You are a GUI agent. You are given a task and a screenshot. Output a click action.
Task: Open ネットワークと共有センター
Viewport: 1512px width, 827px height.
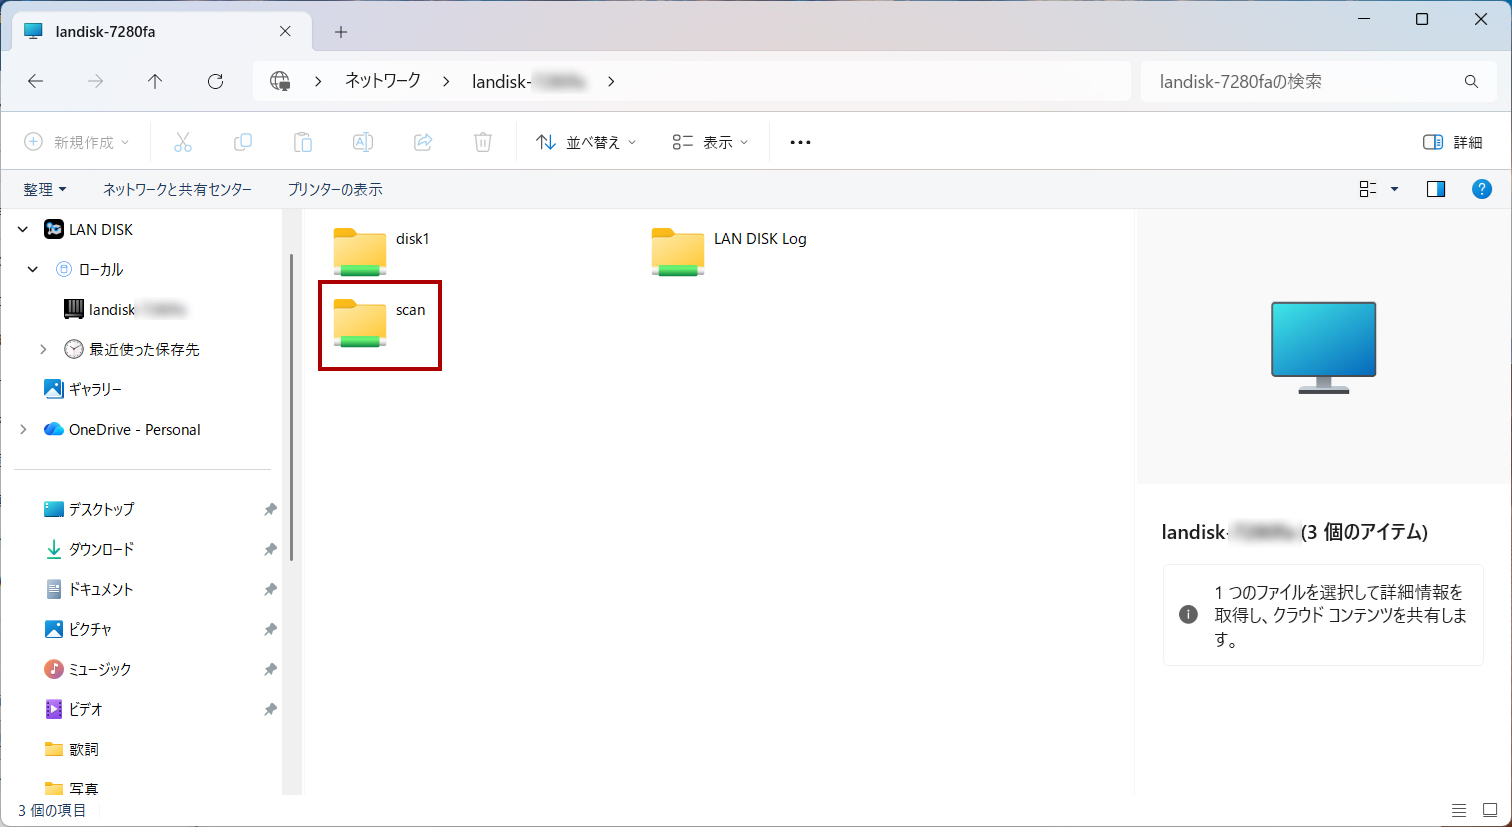tap(177, 188)
